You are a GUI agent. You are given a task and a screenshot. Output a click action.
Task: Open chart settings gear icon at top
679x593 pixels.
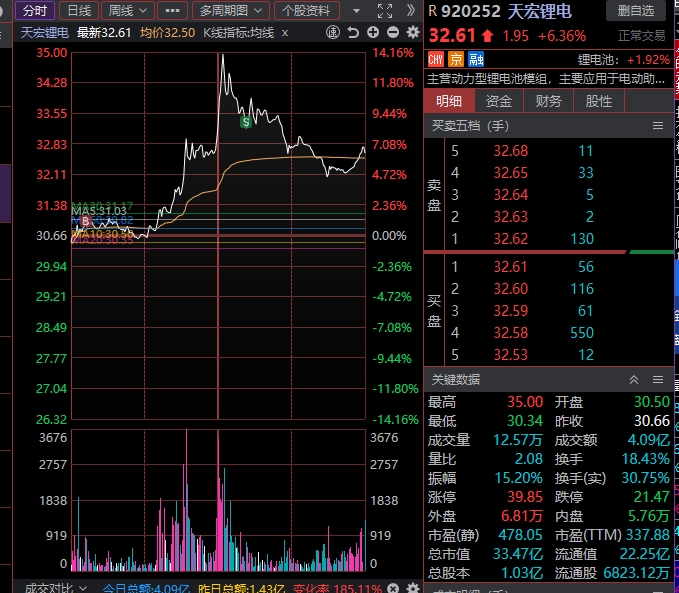tap(413, 32)
